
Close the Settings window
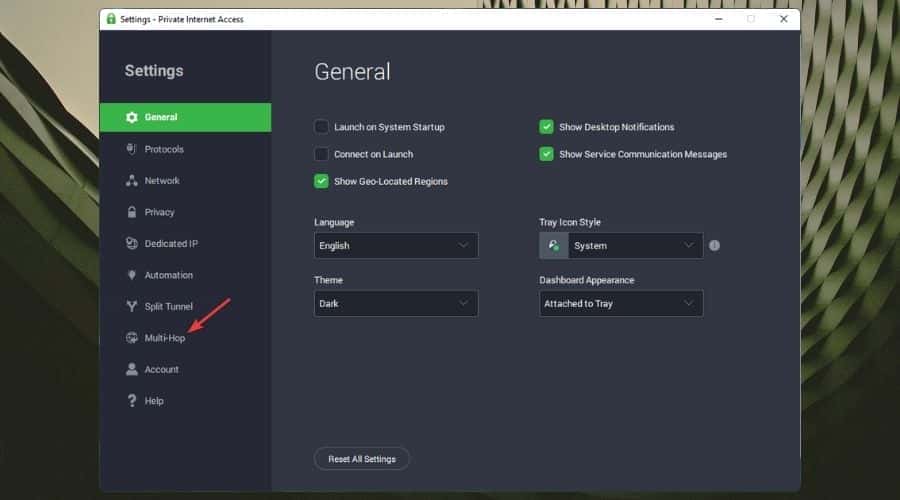(x=783, y=19)
